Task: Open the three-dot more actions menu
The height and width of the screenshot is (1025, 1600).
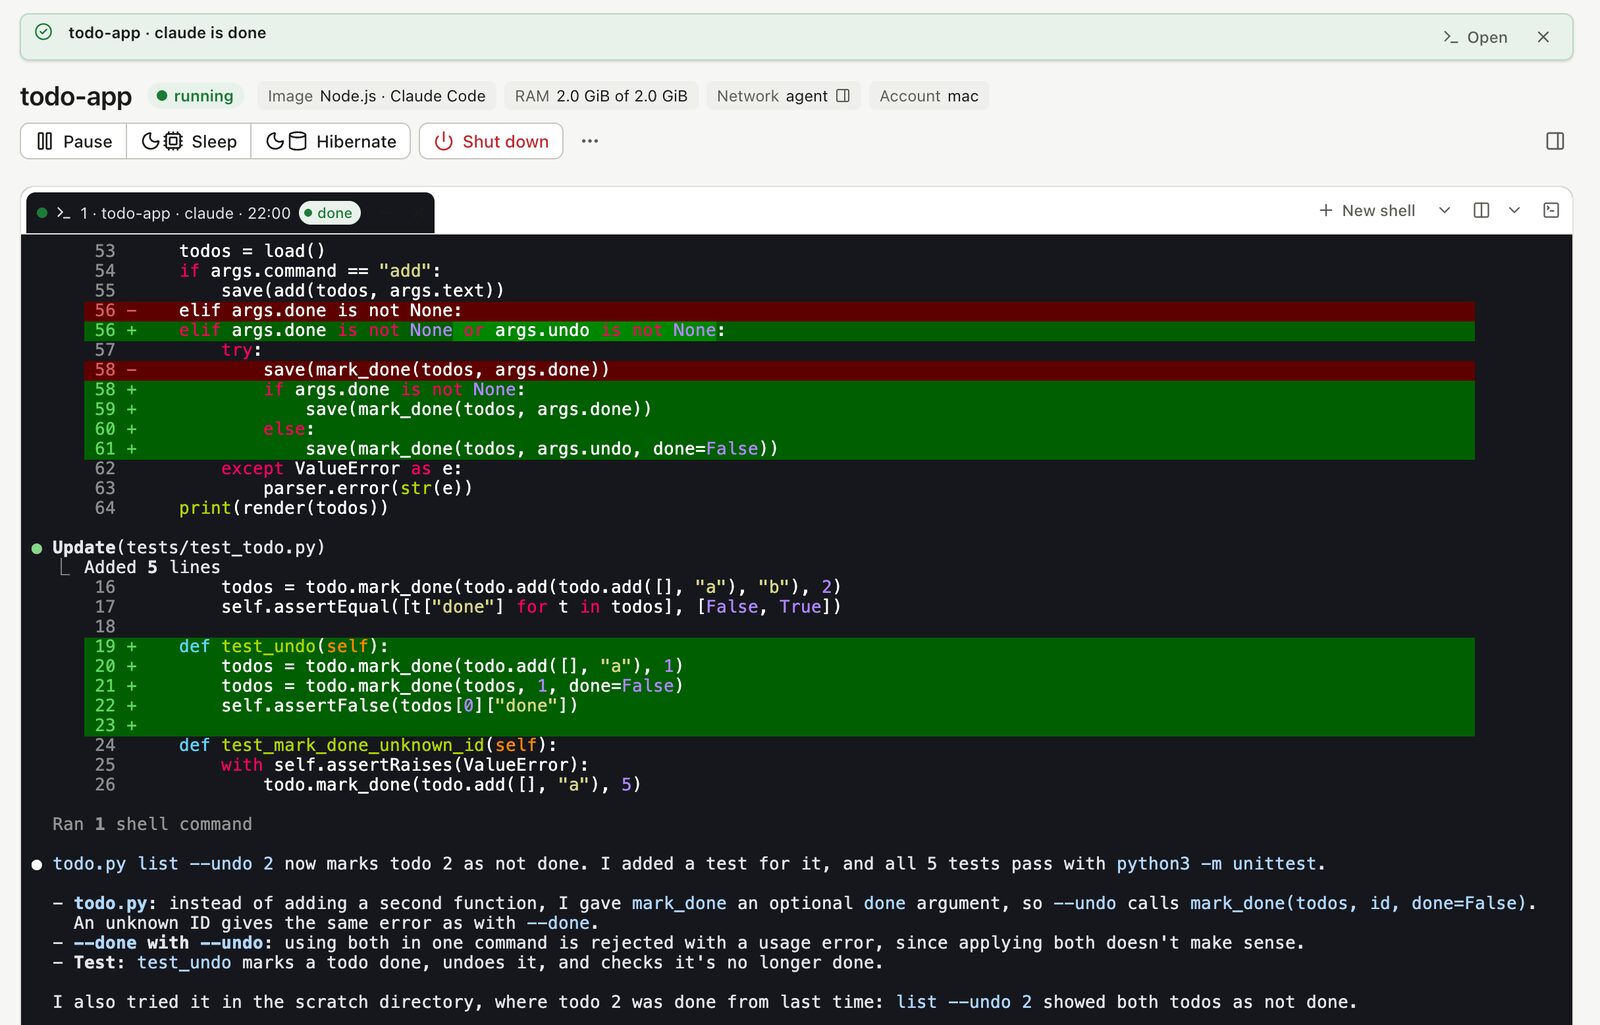Action: [x=590, y=141]
